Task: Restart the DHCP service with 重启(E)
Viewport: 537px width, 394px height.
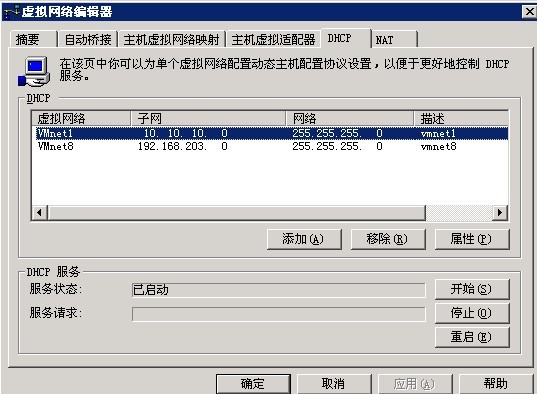Action: 472,337
